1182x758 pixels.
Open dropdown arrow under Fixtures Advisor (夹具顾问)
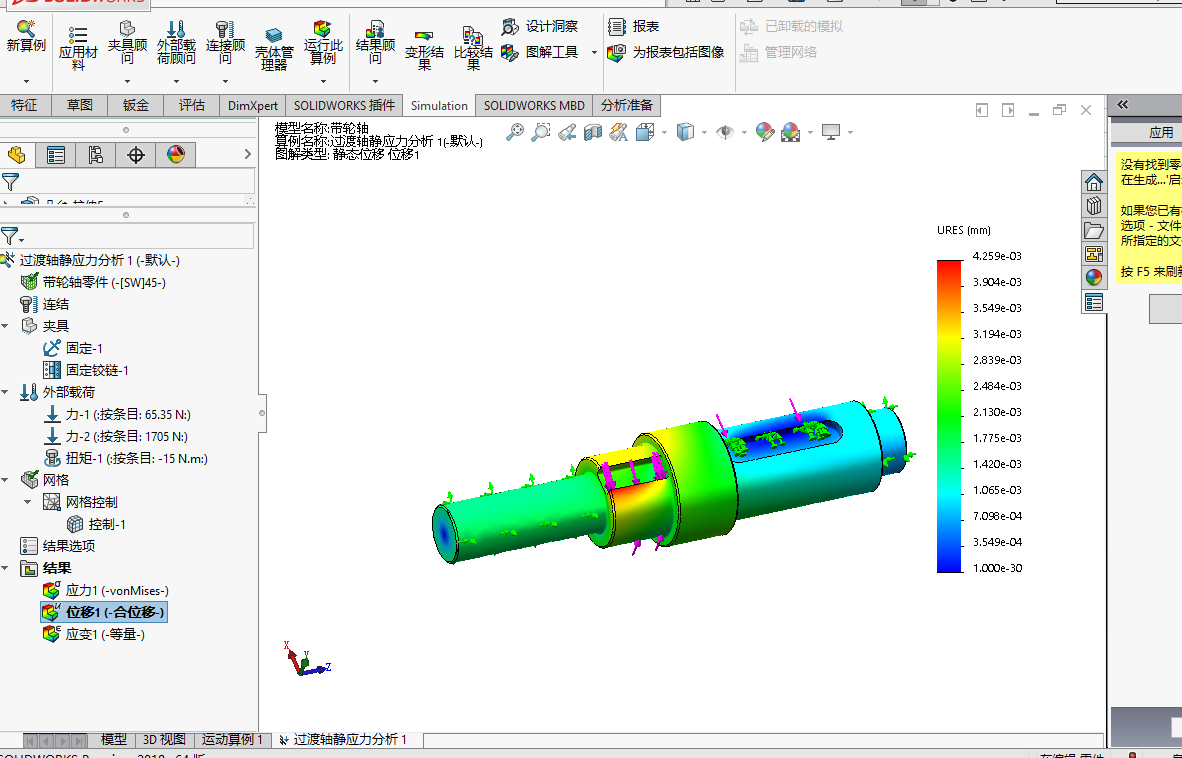pyautogui.click(x=127, y=81)
